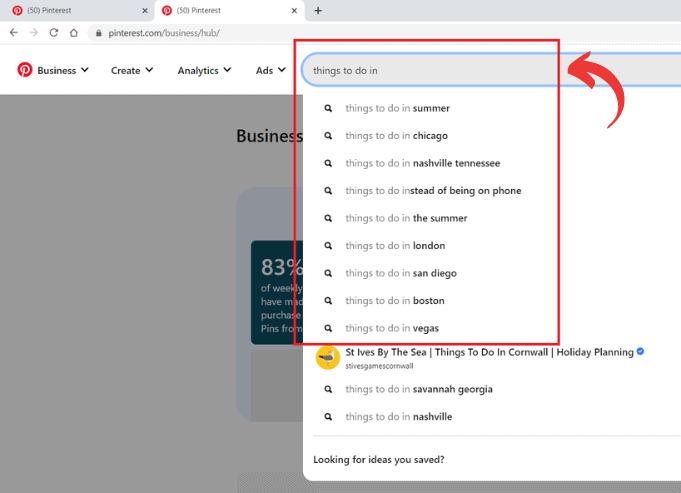Expand the Analytics dropdown
This screenshot has height=493, width=681.
[204, 70]
